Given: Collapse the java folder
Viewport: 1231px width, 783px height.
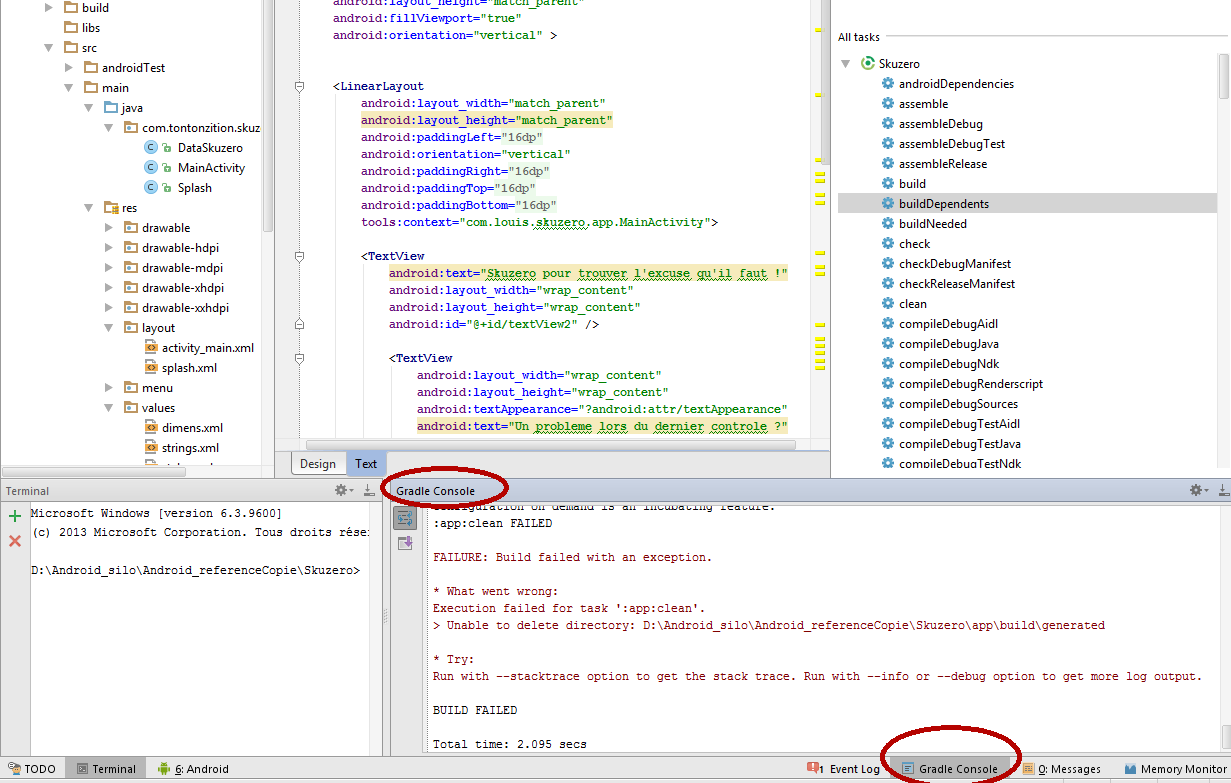Looking at the screenshot, I should click(89, 108).
